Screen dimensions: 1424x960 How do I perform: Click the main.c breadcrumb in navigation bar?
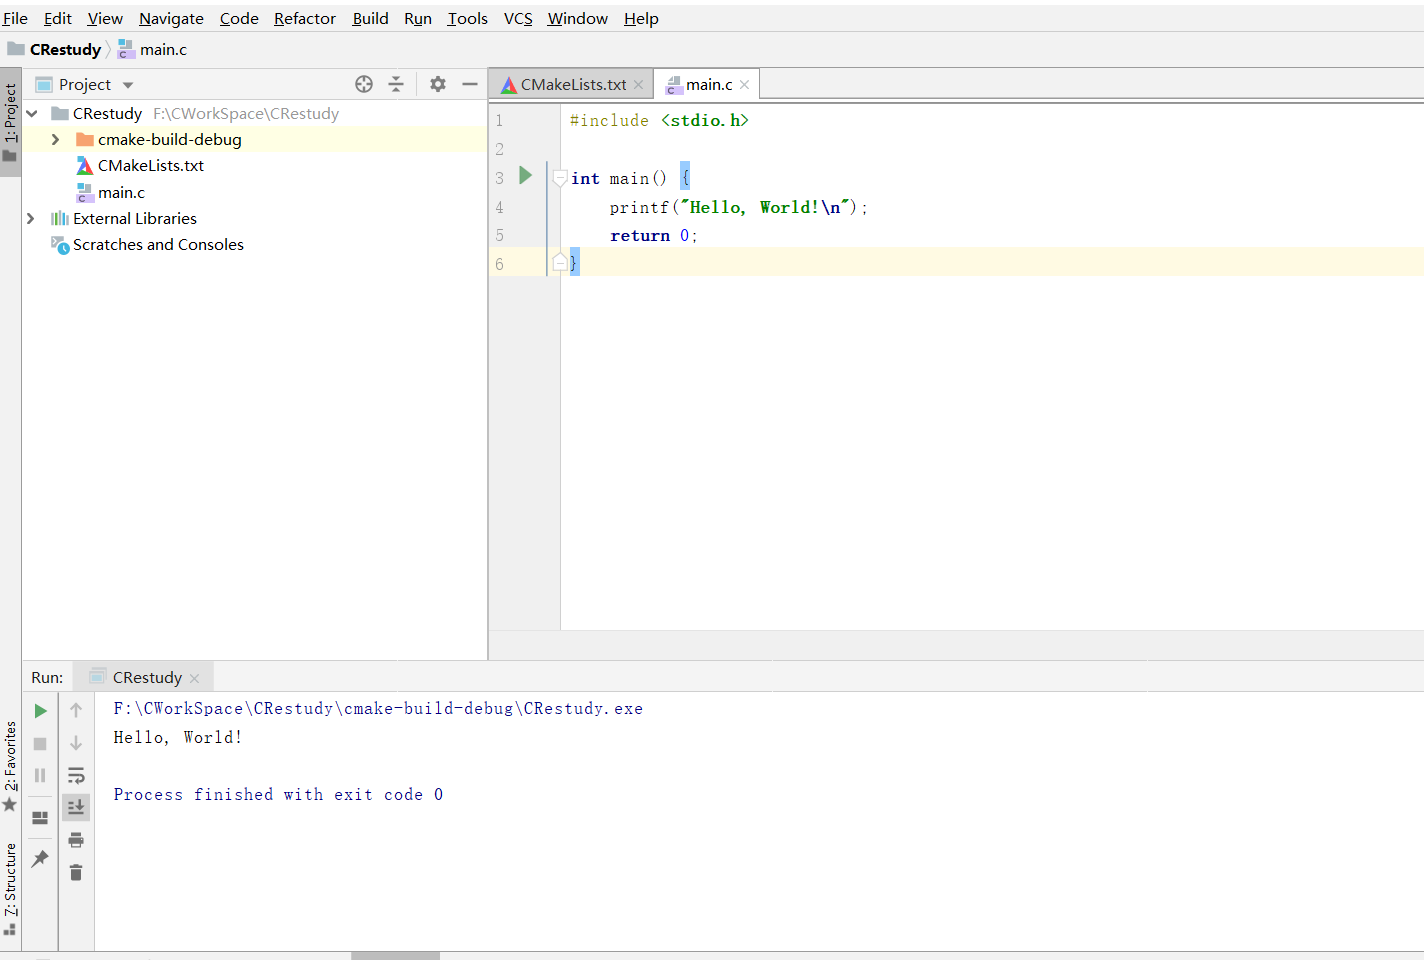coord(153,49)
